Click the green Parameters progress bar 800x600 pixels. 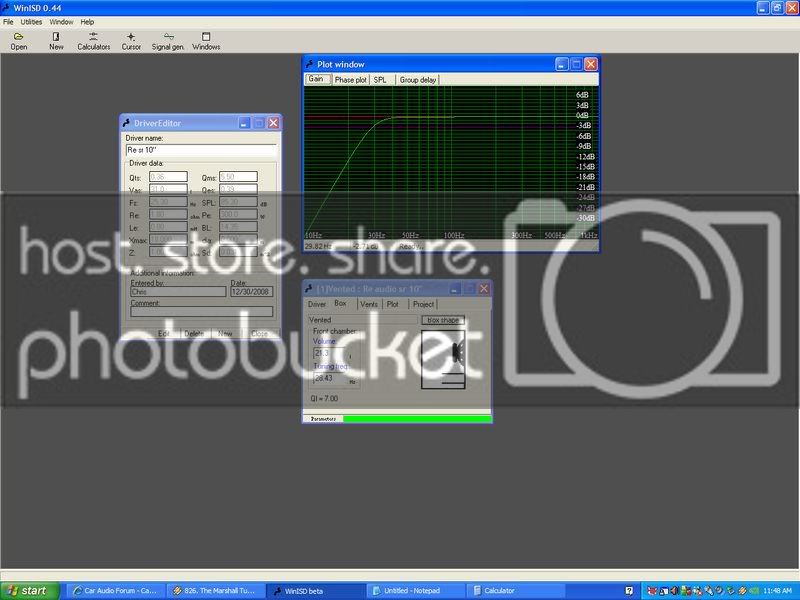click(x=417, y=419)
